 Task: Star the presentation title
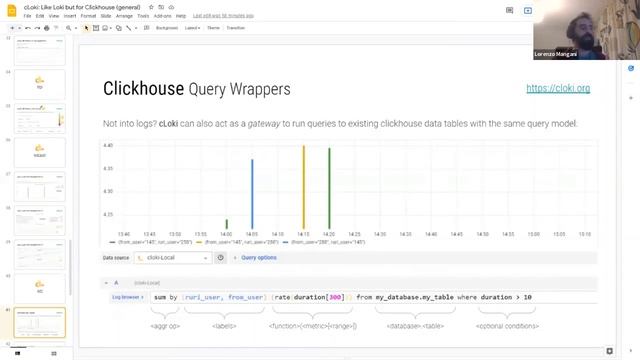[151, 7]
